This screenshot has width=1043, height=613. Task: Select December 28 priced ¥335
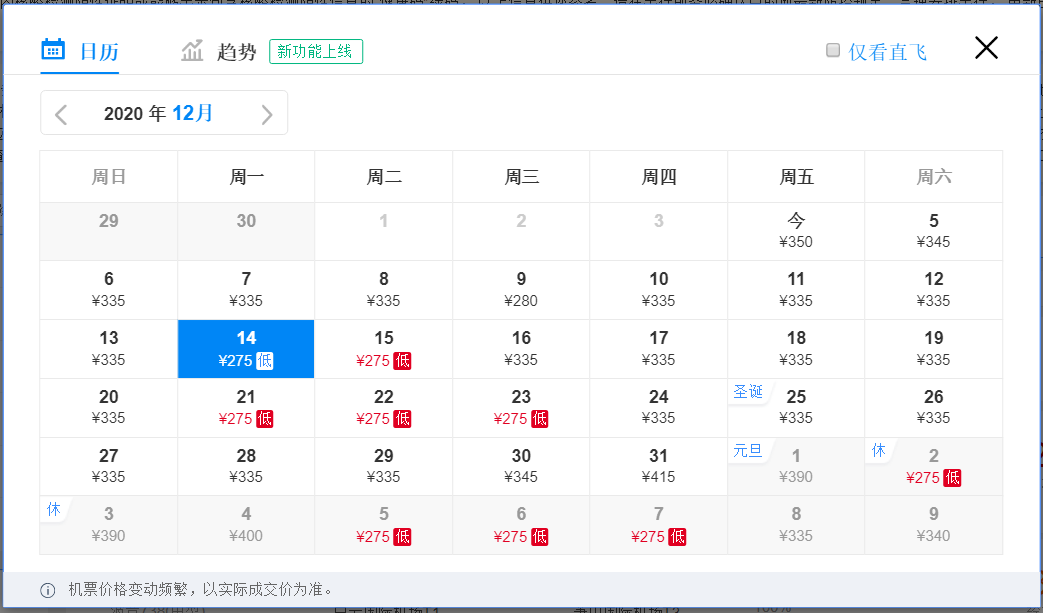tap(246, 466)
